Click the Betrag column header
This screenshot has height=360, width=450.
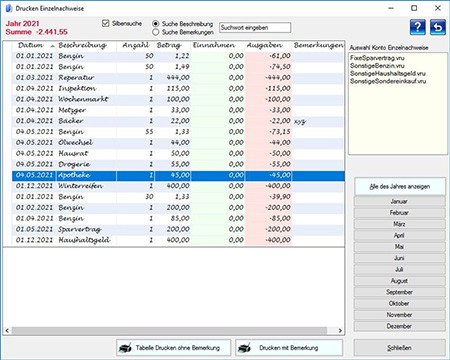[x=173, y=45]
